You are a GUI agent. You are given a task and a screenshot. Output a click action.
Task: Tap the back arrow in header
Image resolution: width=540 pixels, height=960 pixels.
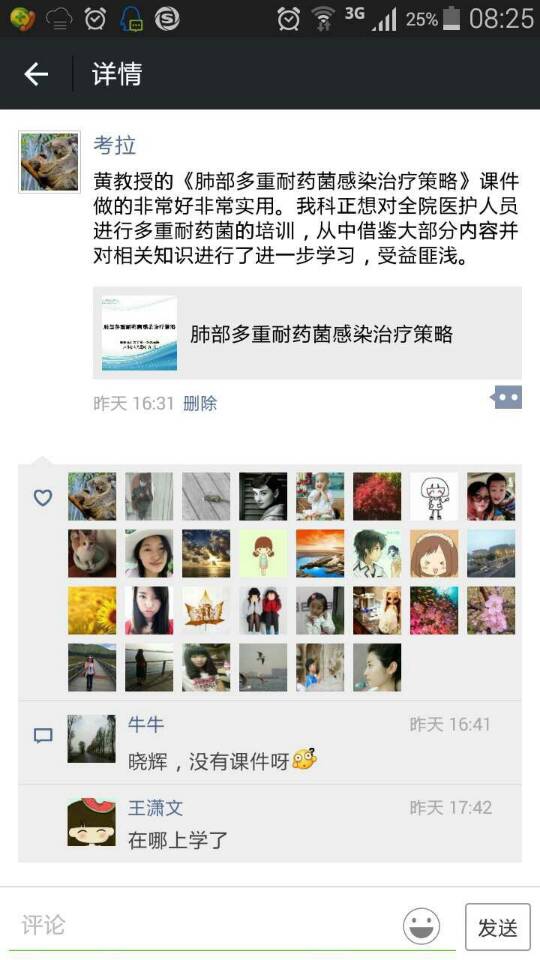[36, 74]
